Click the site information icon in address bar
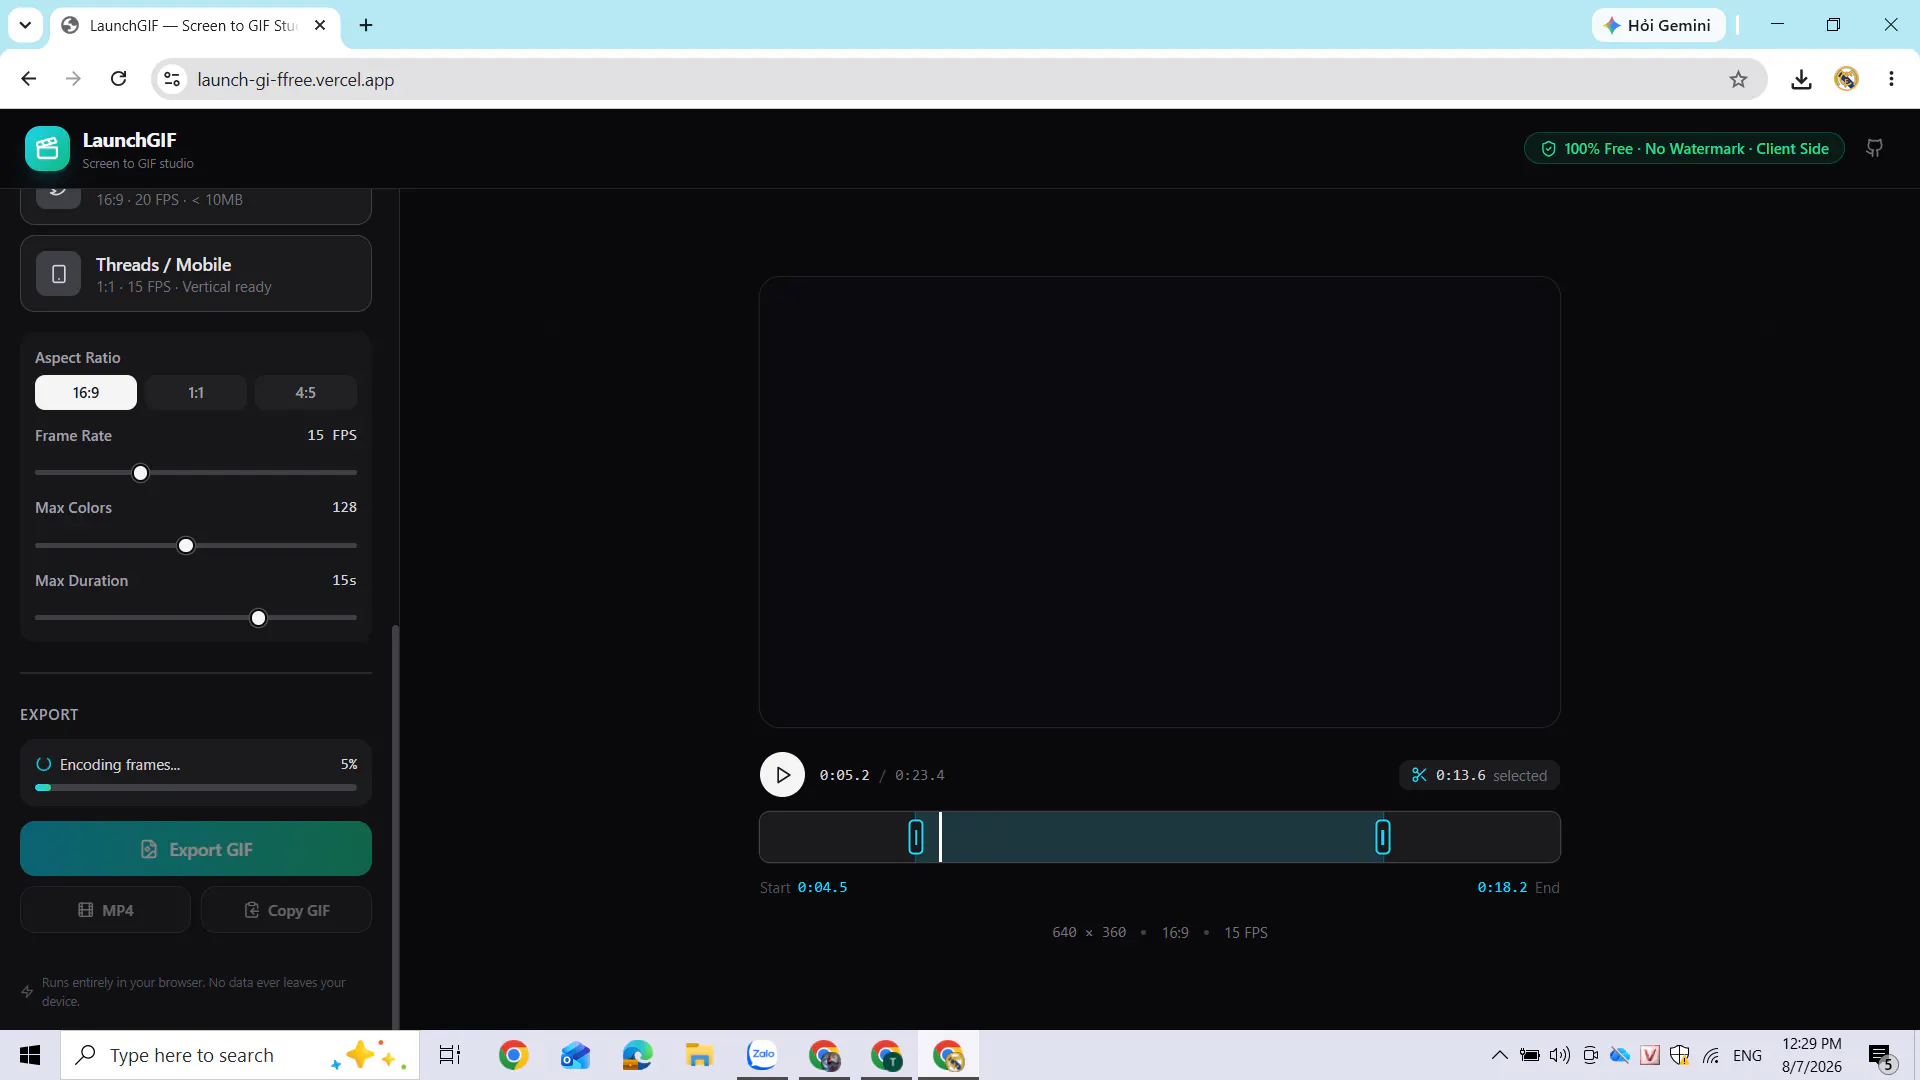Screen dimensions: 1920x1080 click(172, 79)
